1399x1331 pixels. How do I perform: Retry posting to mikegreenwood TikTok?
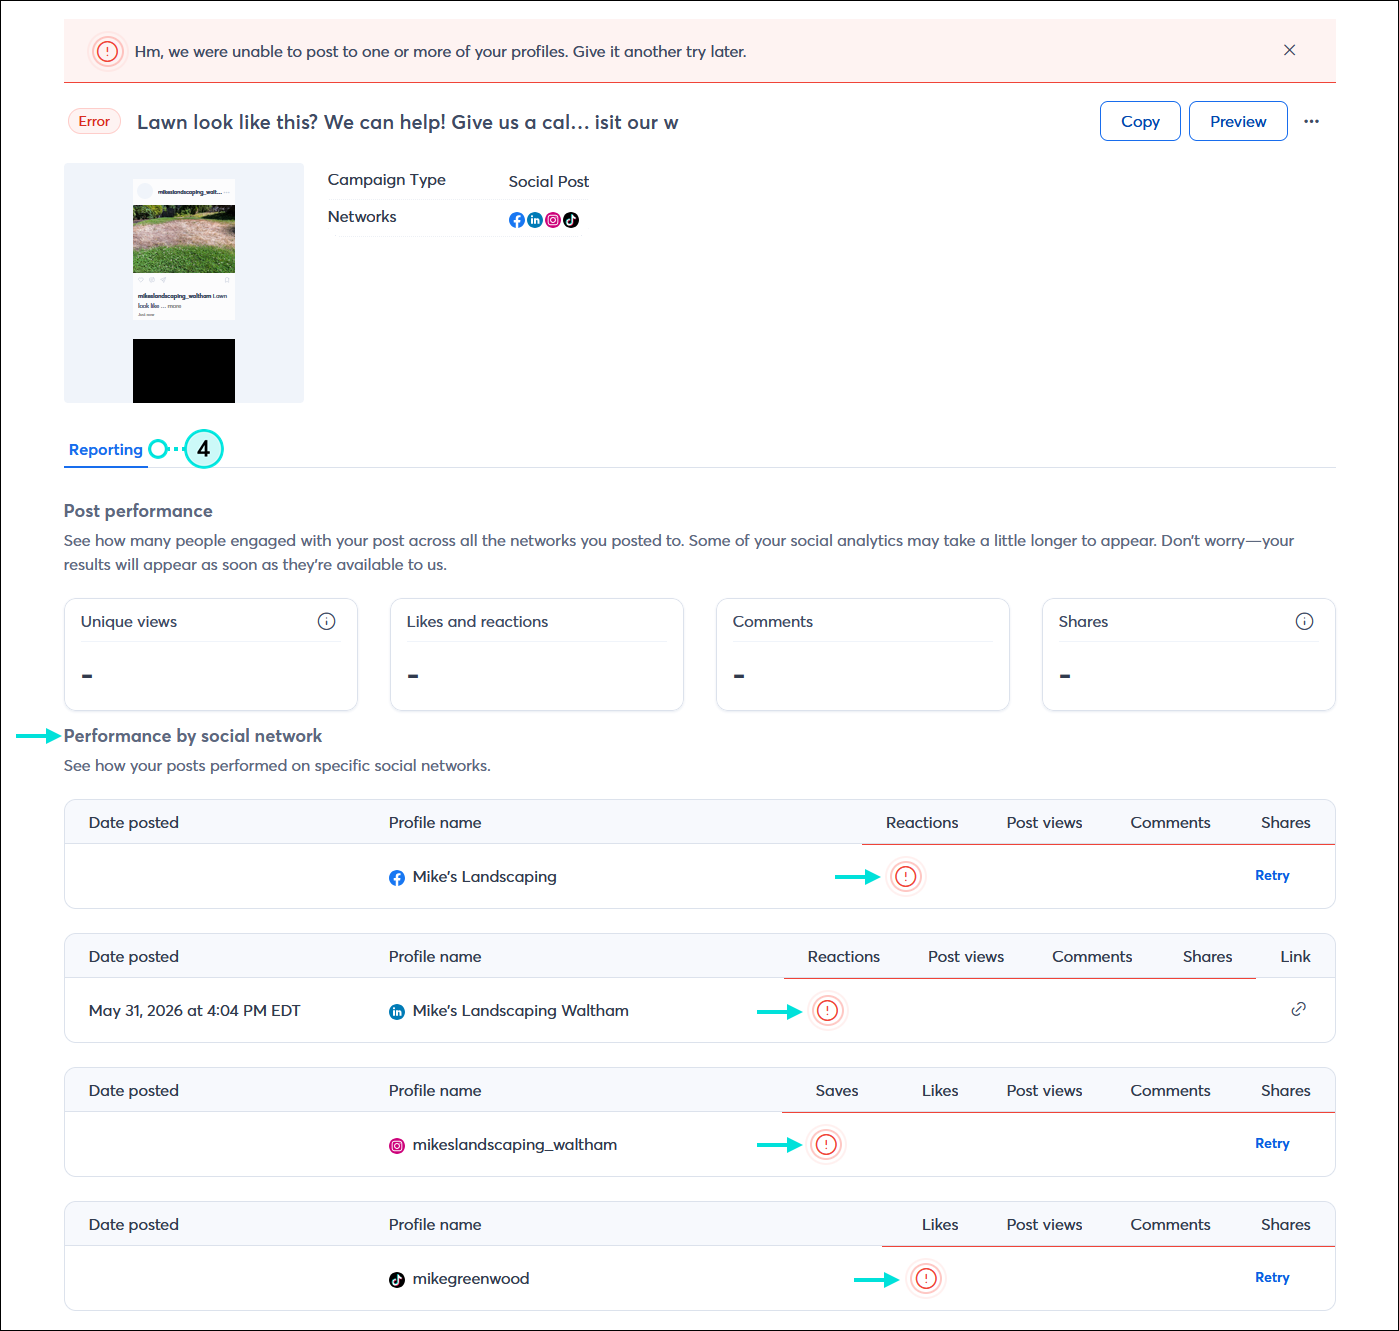click(1272, 1277)
